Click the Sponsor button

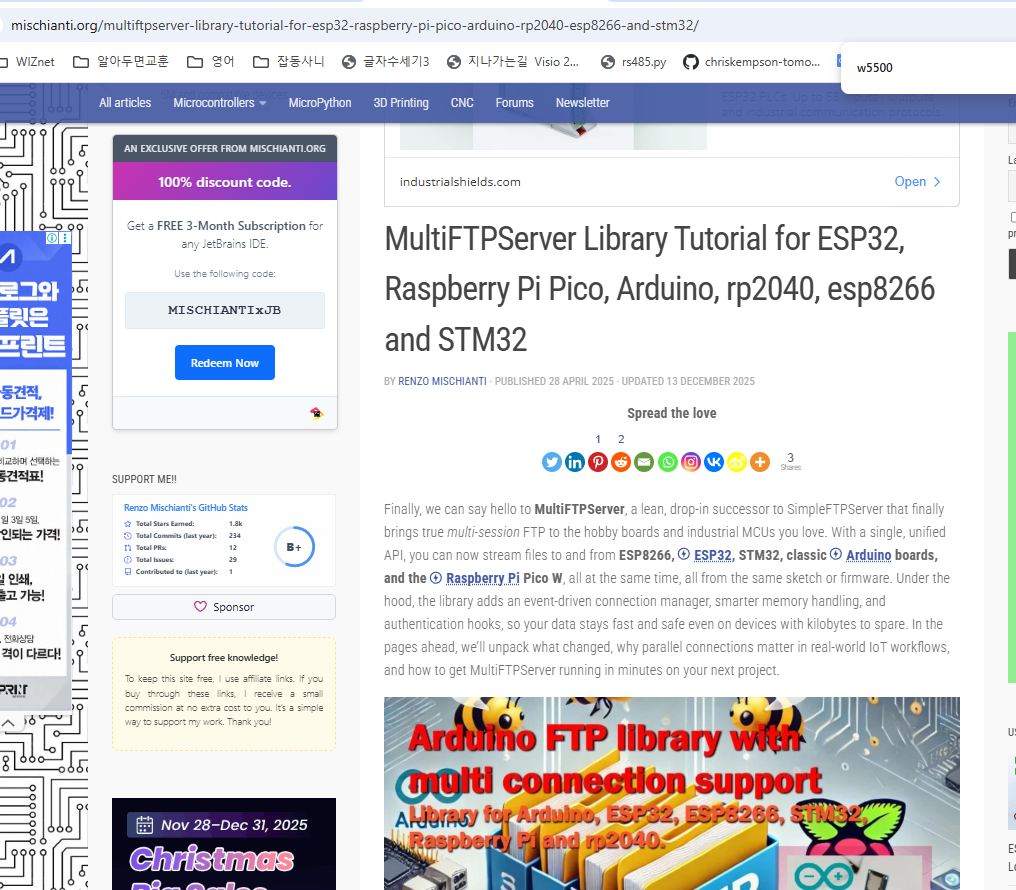224,607
